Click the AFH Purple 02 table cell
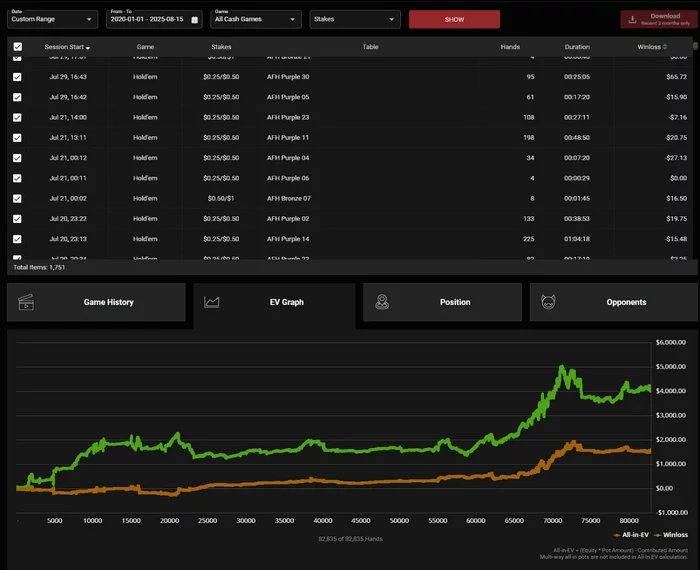Screen dimensions: 700x570 (288, 219)
